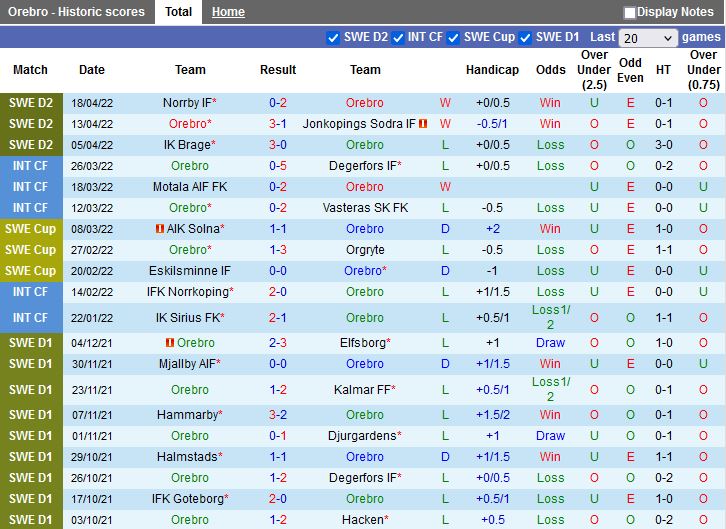Select the Total tab
This screenshot has width=726, height=529.
(x=178, y=12)
